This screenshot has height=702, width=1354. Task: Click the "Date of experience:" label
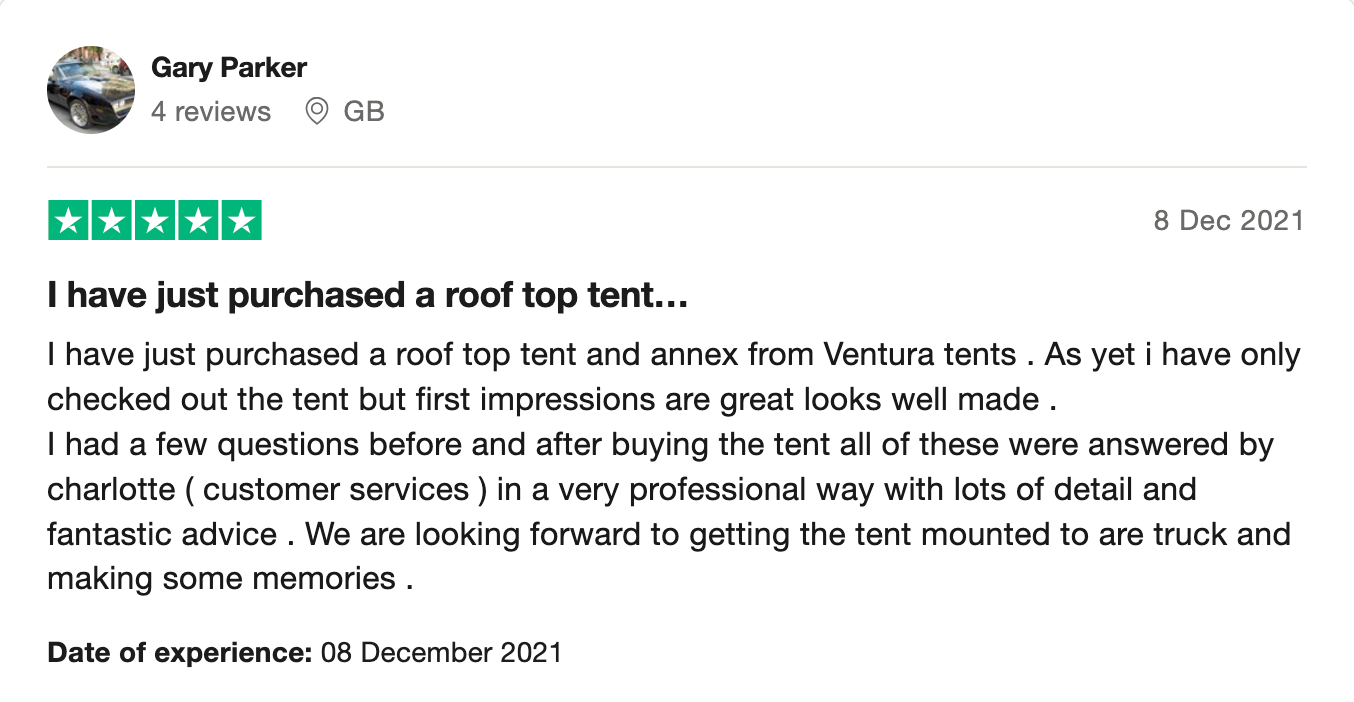[x=180, y=653]
